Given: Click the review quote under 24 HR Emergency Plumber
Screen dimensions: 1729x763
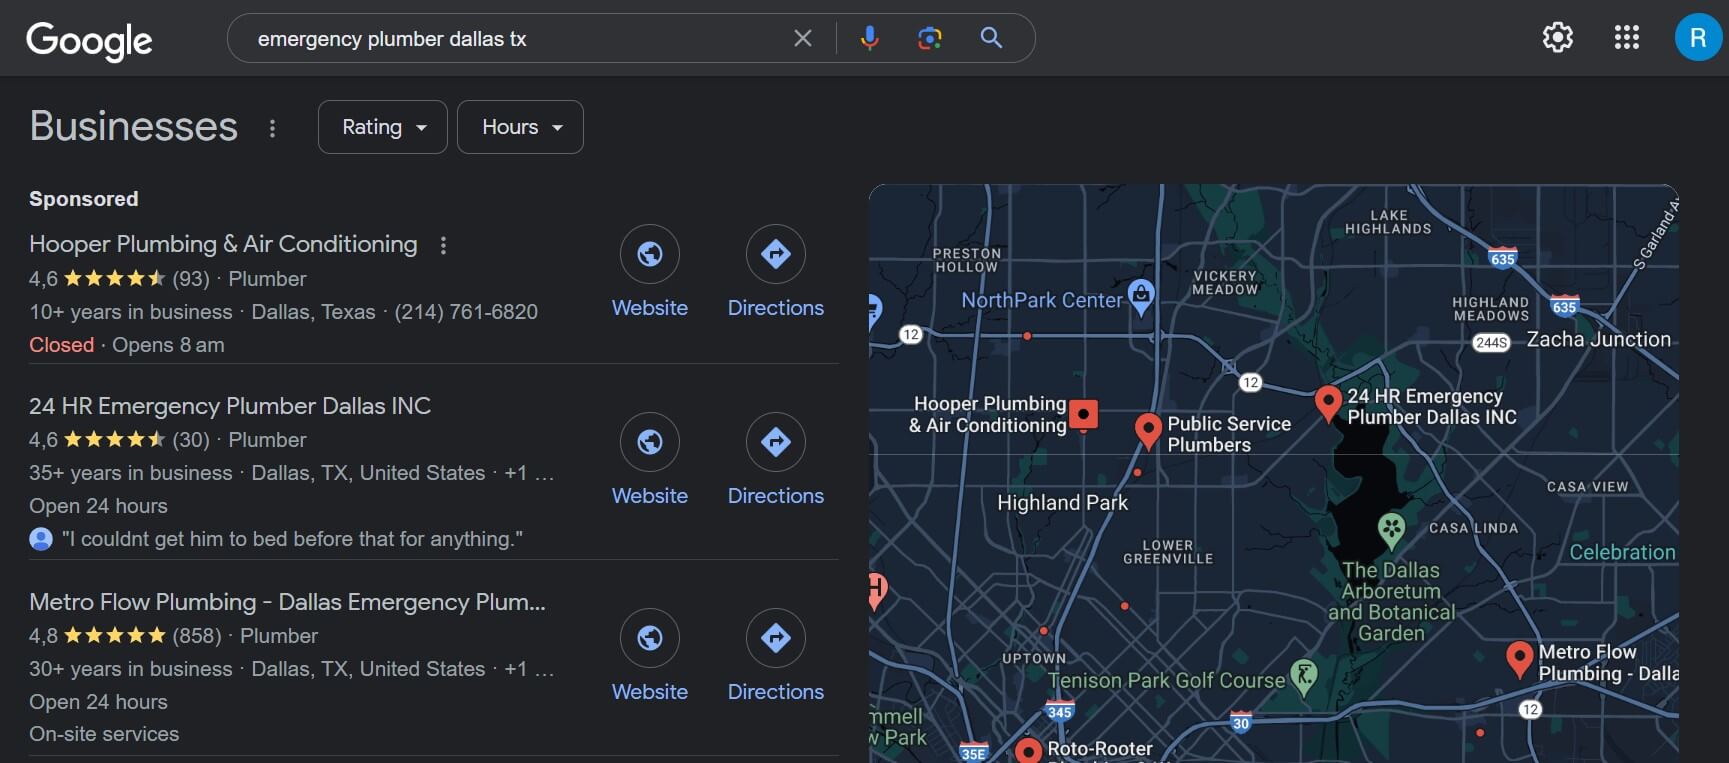Looking at the screenshot, I should [292, 539].
